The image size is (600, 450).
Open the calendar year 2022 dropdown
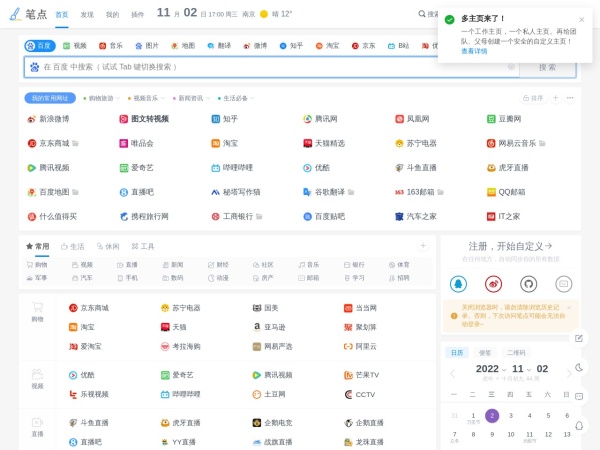491,368
